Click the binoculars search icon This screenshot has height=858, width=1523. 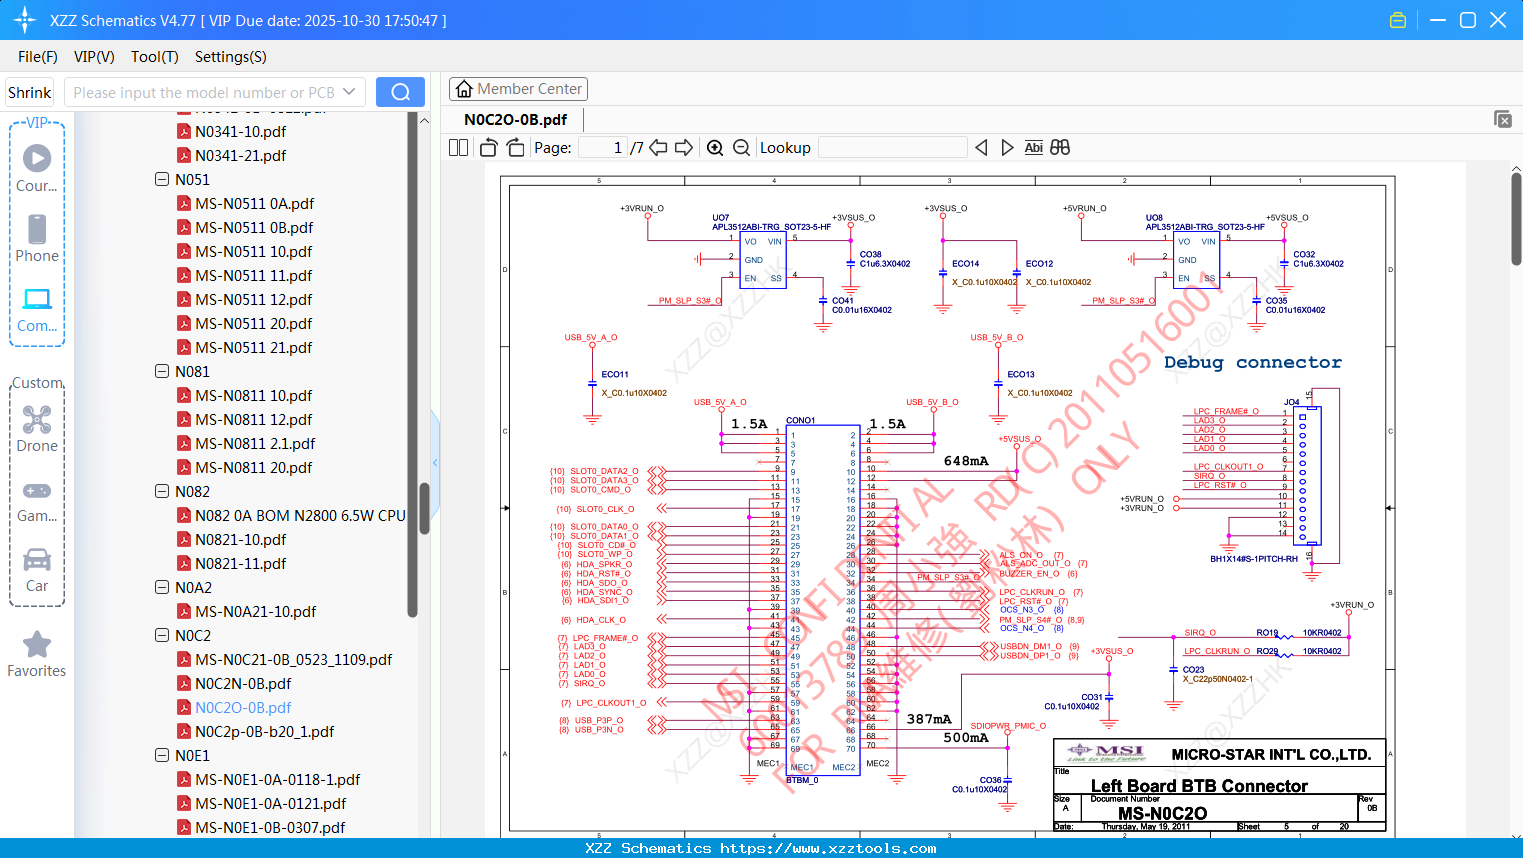pos(1060,148)
